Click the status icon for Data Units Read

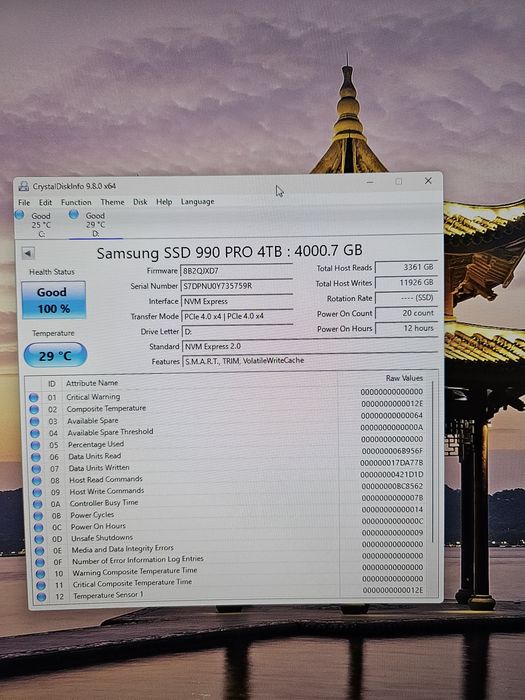36,457
